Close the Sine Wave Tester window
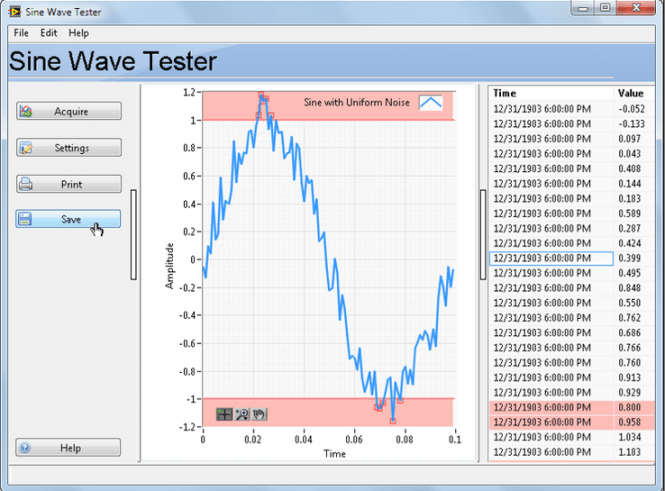The height and width of the screenshot is (491, 665). point(635,8)
